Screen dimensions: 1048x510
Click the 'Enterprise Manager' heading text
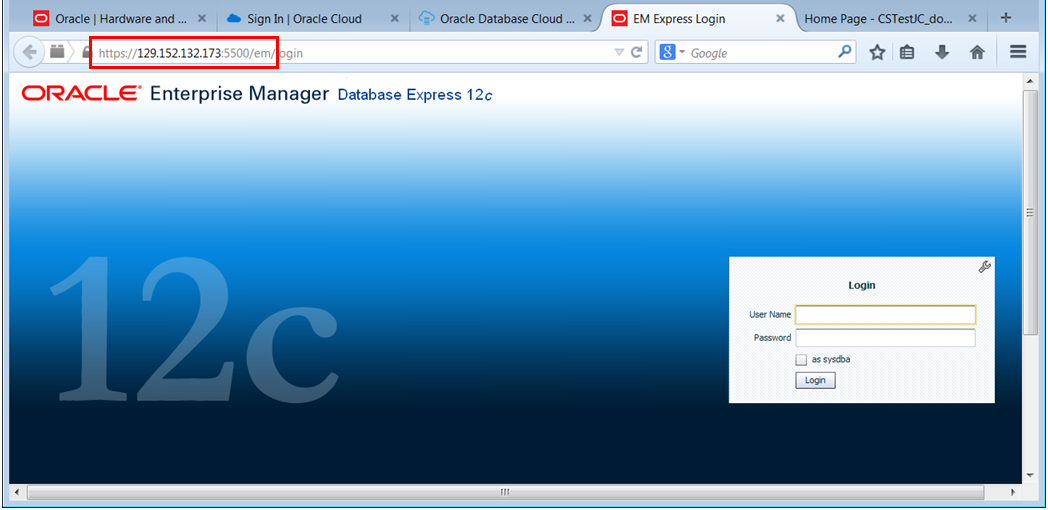[x=240, y=94]
